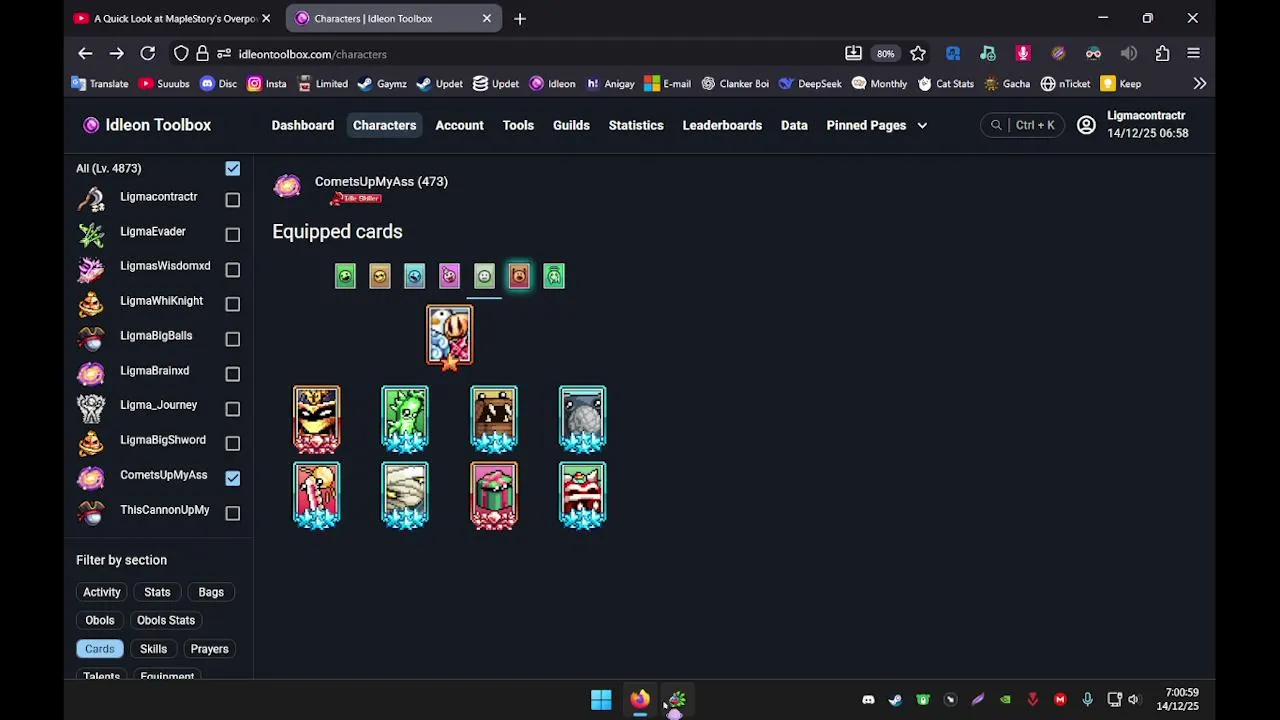Image resolution: width=1280 pixels, height=720 pixels.
Task: Filter by Activity section
Action: click(102, 592)
